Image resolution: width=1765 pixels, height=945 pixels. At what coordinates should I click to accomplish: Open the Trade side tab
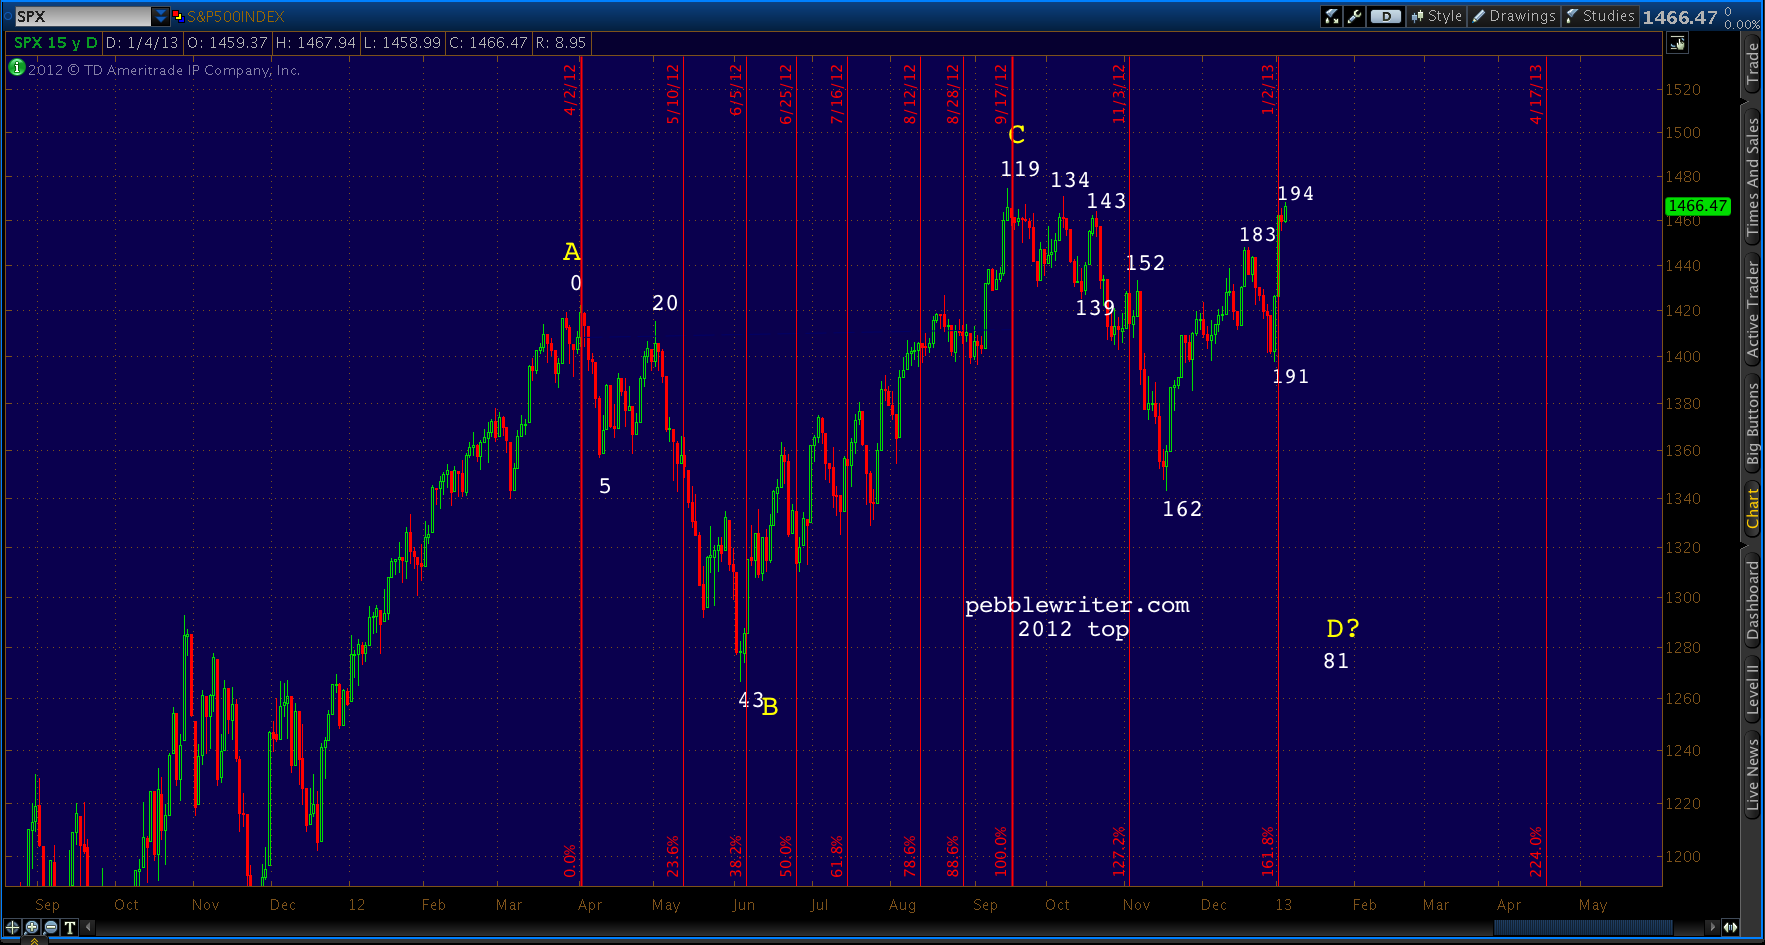tap(1752, 64)
